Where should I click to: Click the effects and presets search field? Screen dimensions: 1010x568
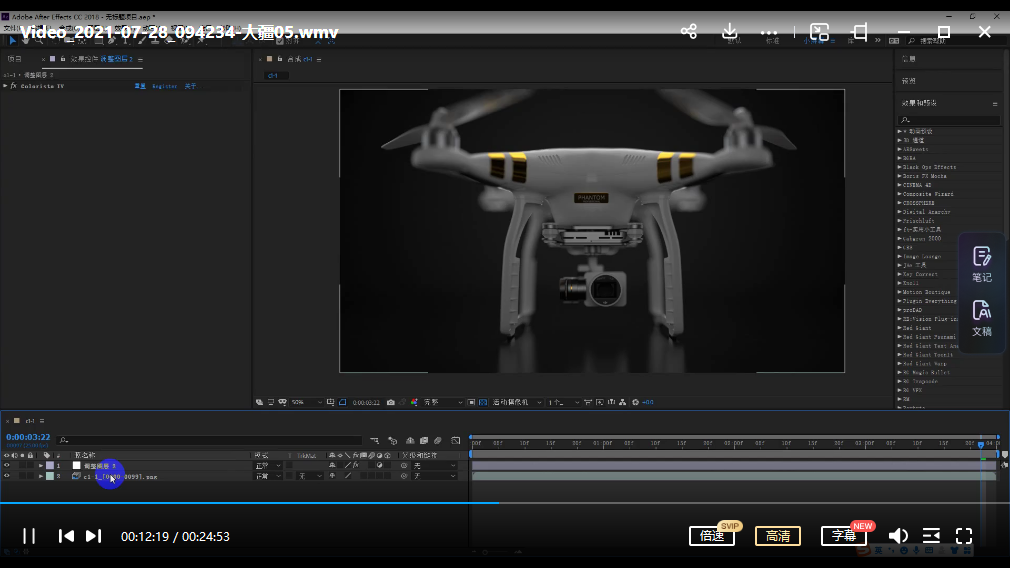(949, 120)
